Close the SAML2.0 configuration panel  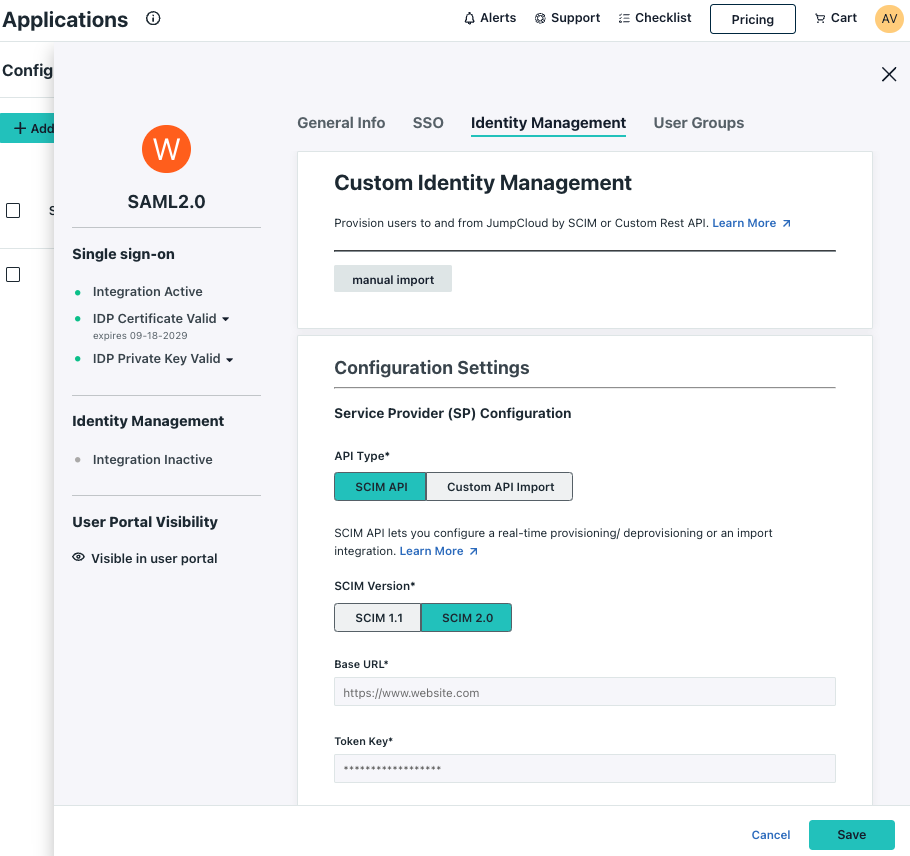889,74
